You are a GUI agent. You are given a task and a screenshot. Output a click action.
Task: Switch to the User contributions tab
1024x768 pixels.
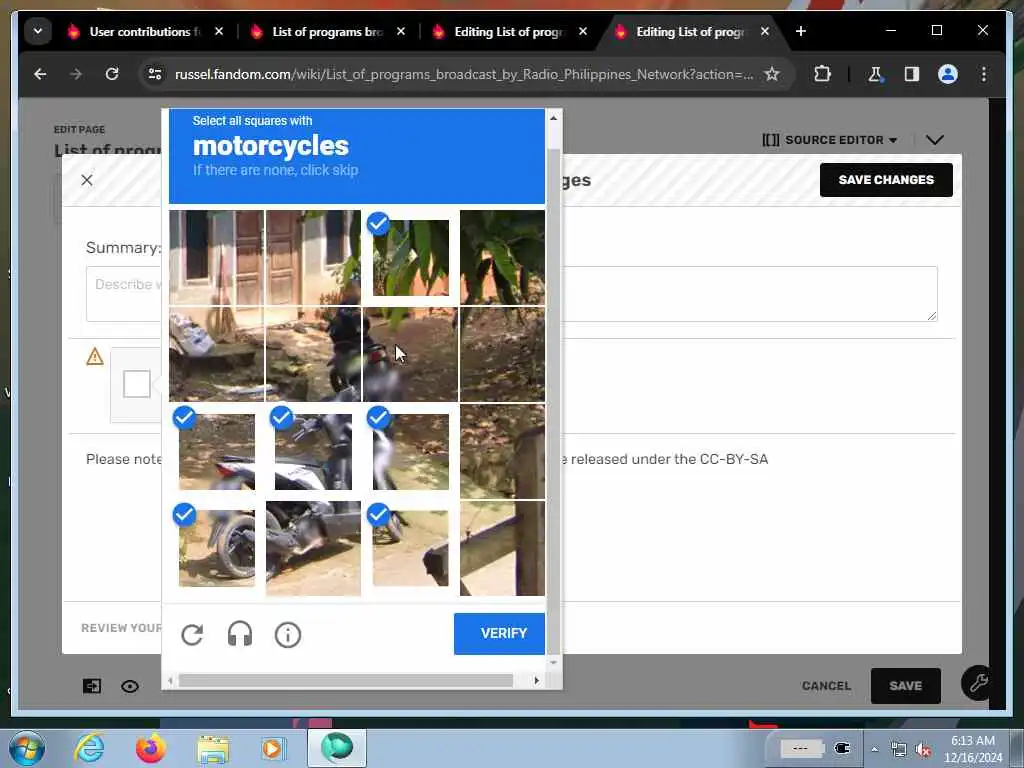[144, 31]
